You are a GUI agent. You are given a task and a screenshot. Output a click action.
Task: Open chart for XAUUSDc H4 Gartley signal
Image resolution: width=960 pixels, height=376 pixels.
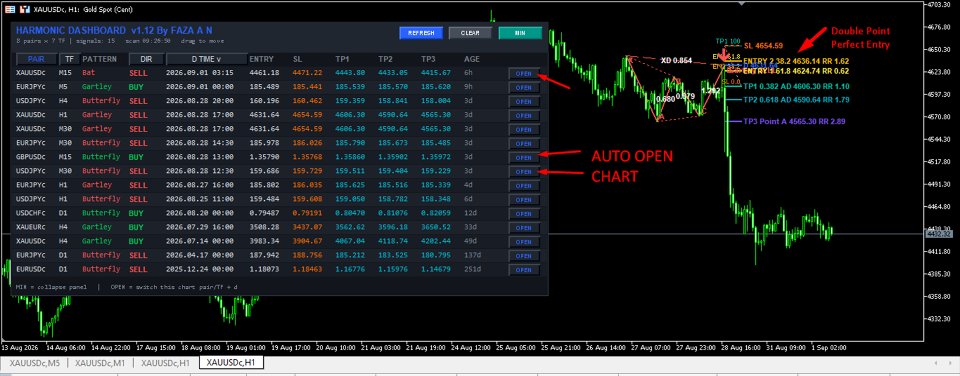tap(524, 242)
